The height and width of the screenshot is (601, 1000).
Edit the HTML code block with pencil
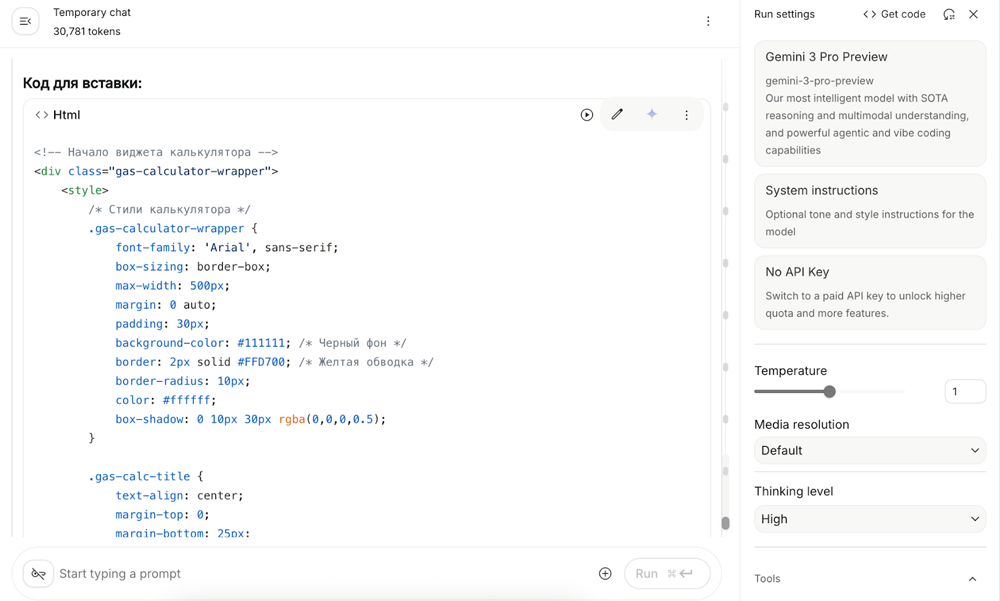click(x=617, y=115)
